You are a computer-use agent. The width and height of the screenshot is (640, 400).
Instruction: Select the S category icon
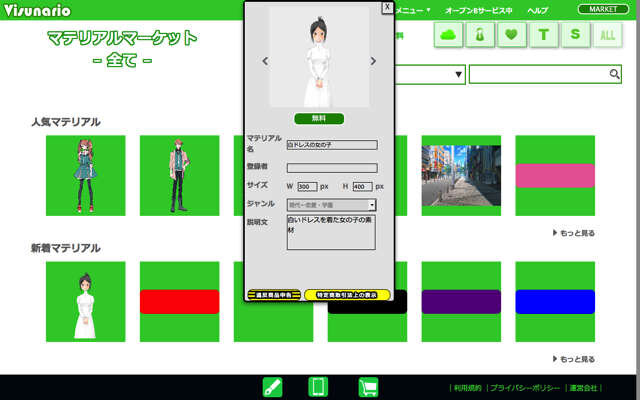(576, 35)
